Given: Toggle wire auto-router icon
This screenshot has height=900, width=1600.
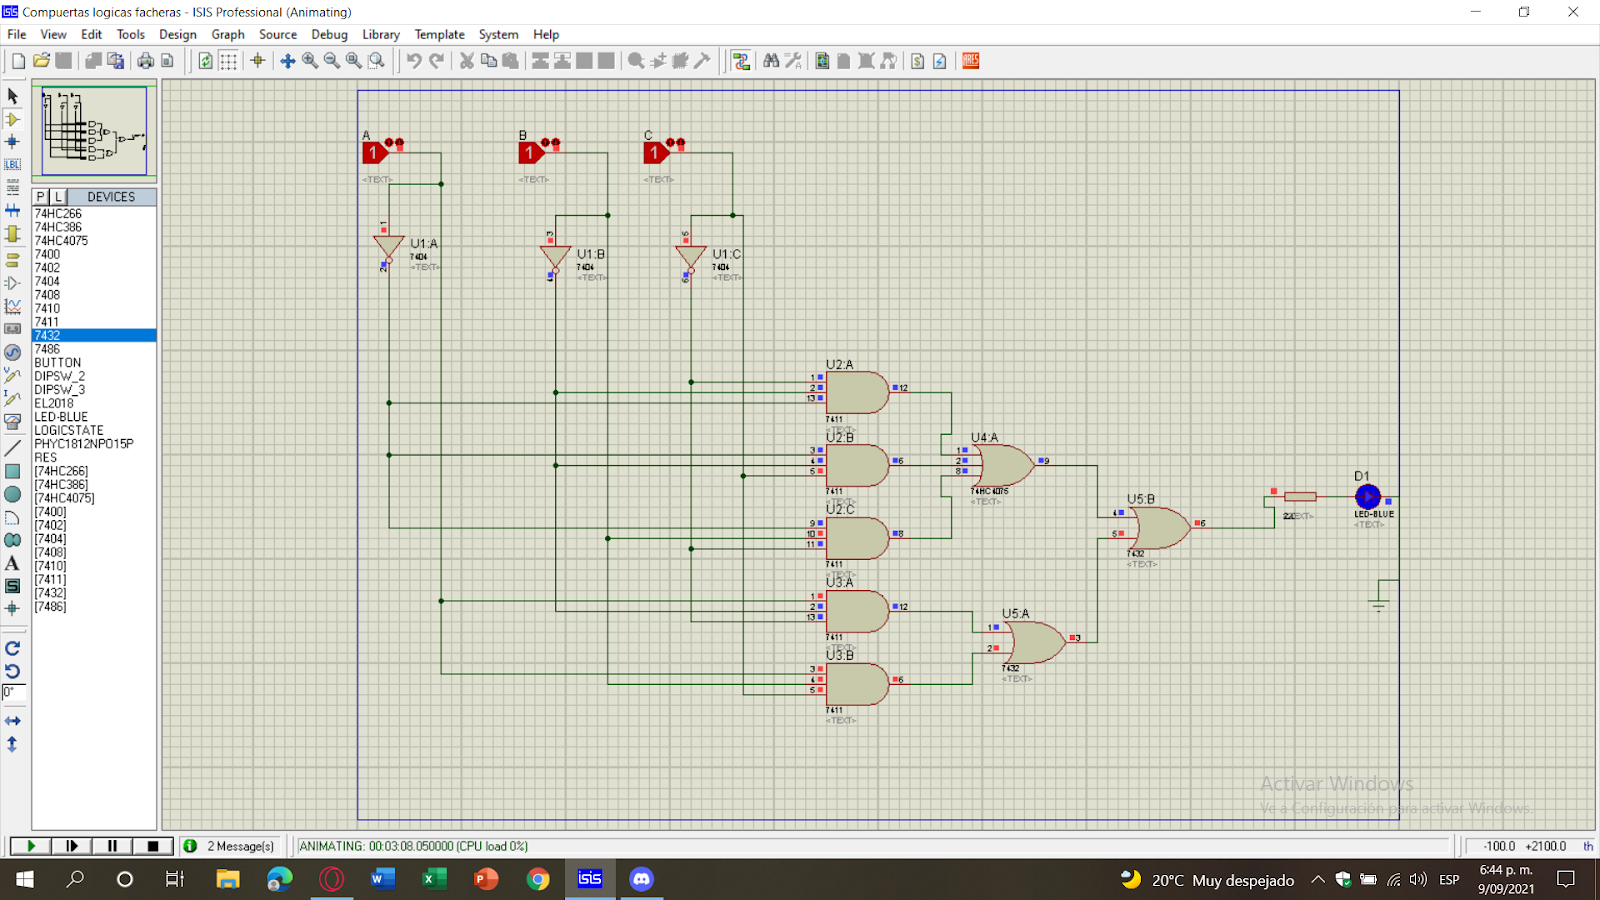Looking at the screenshot, I should coord(741,61).
